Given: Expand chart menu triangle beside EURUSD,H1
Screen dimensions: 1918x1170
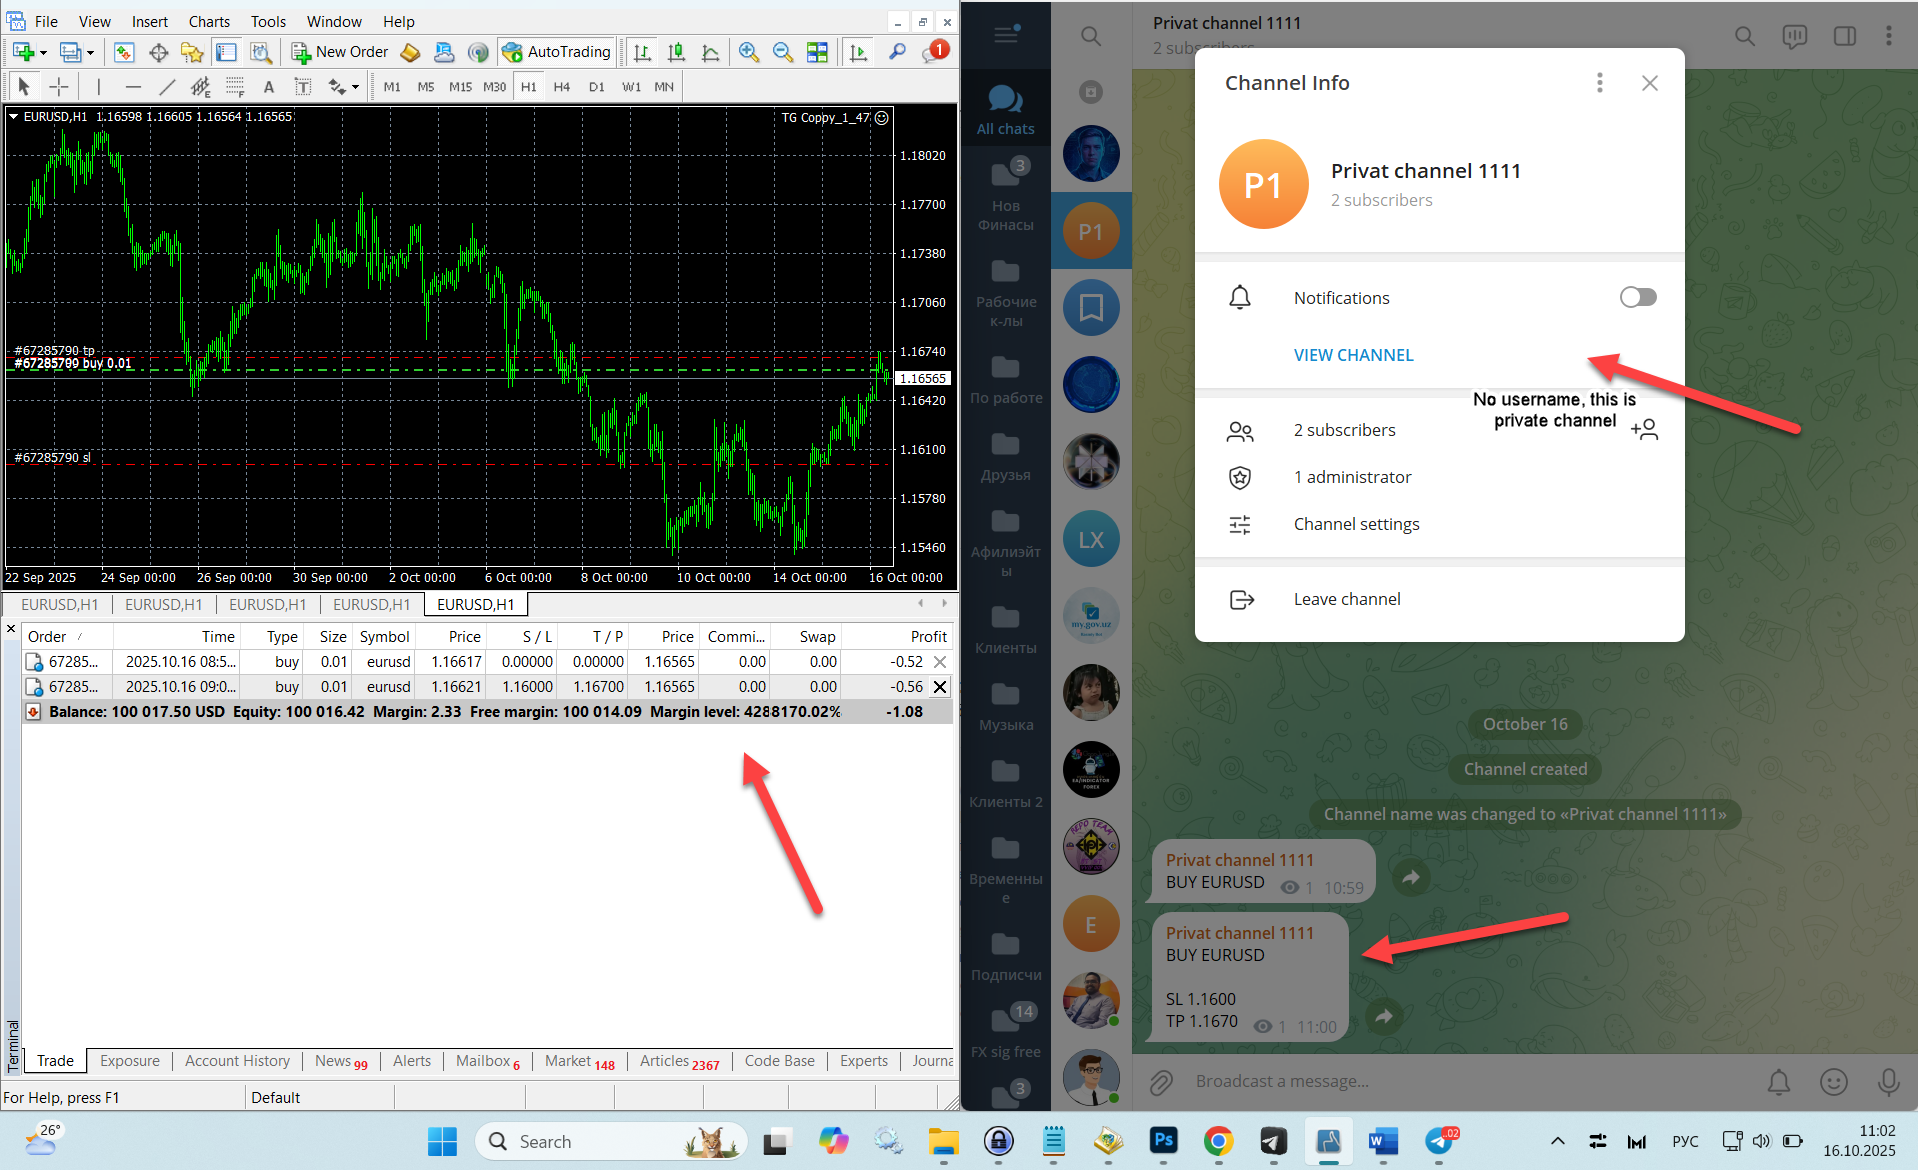Looking at the screenshot, I should [x=14, y=117].
